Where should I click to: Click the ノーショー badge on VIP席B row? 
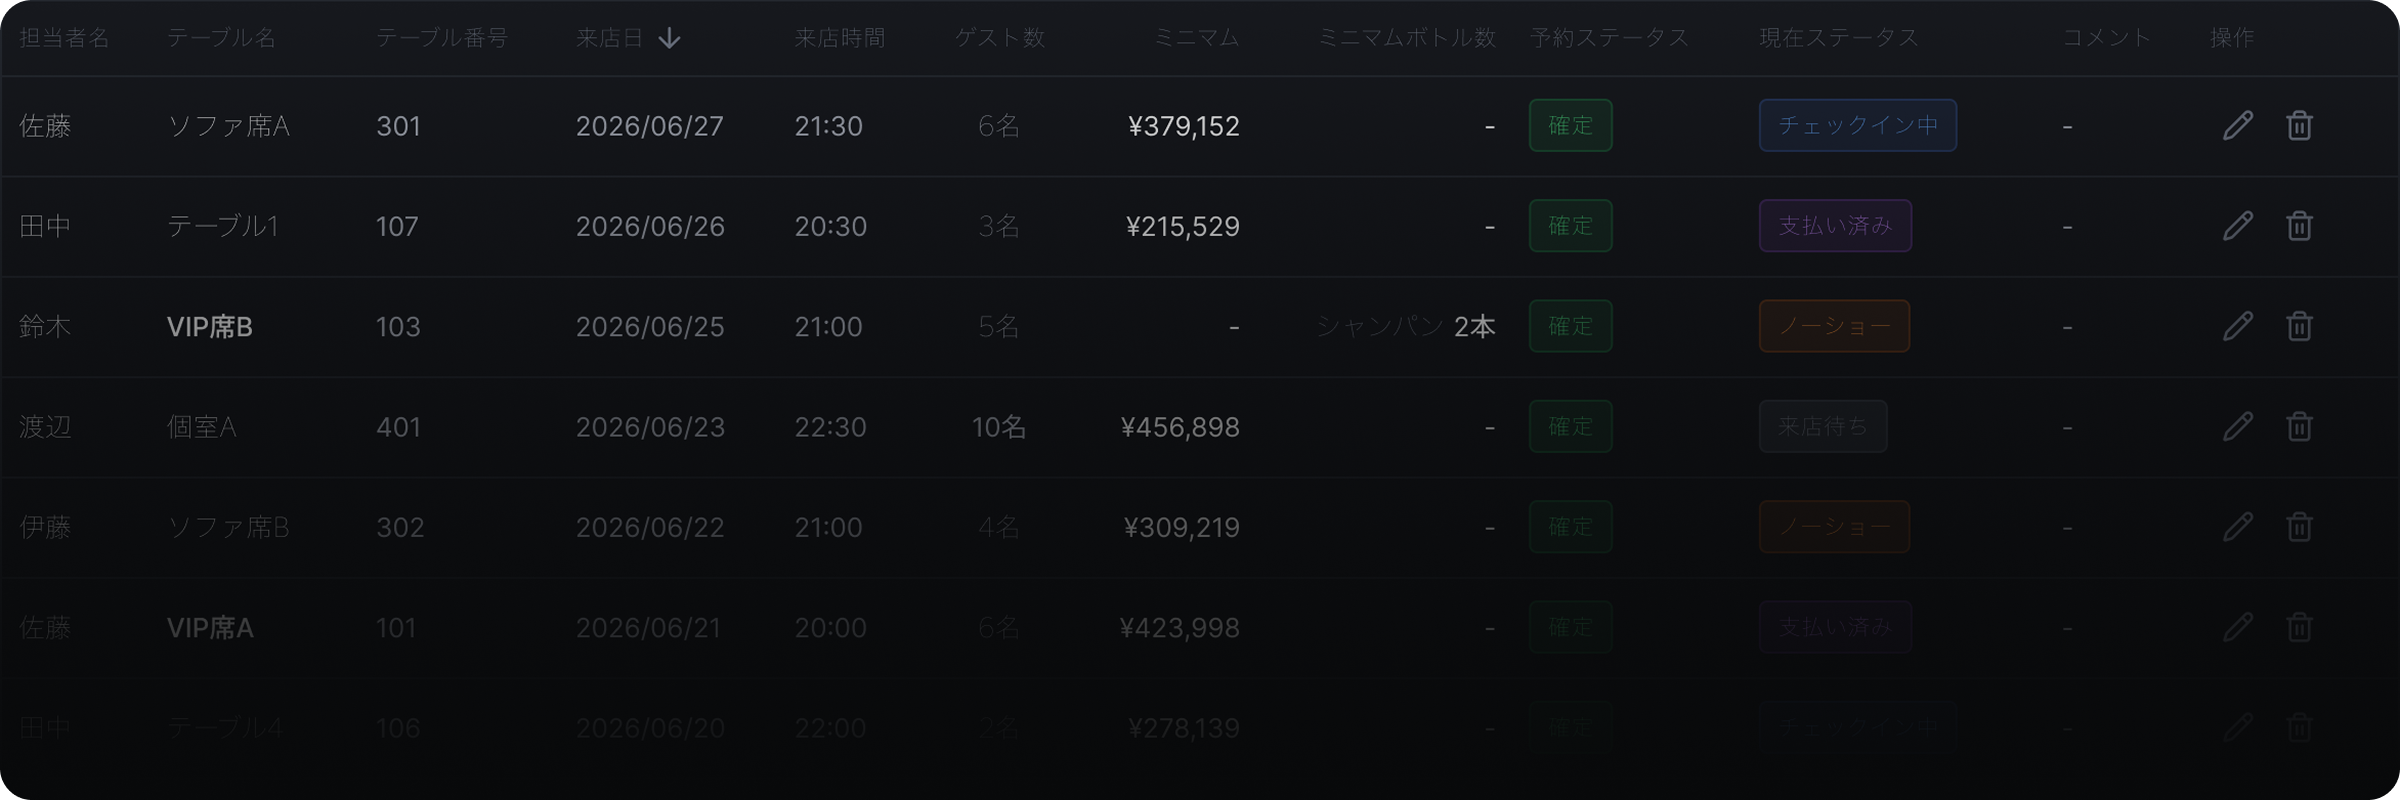(1834, 326)
